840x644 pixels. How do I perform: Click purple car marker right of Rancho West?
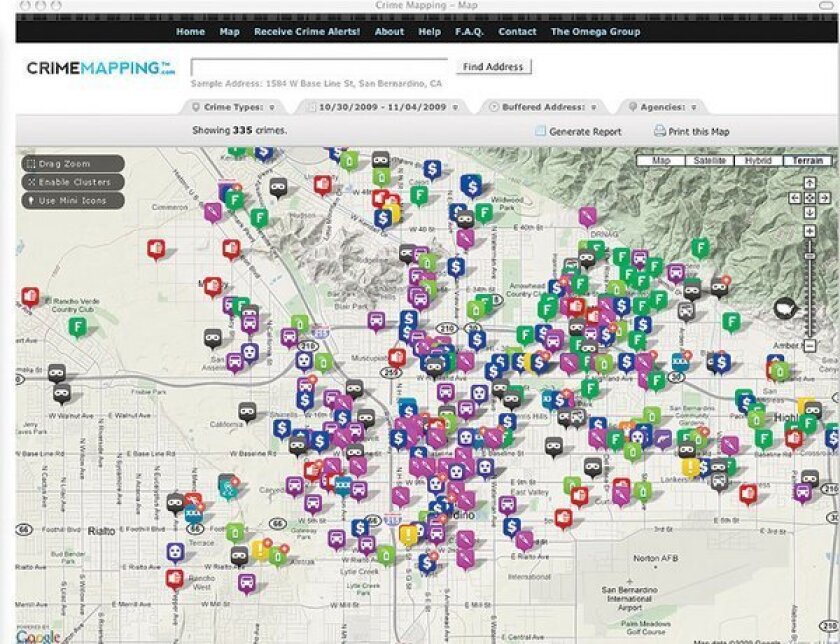click(246, 582)
